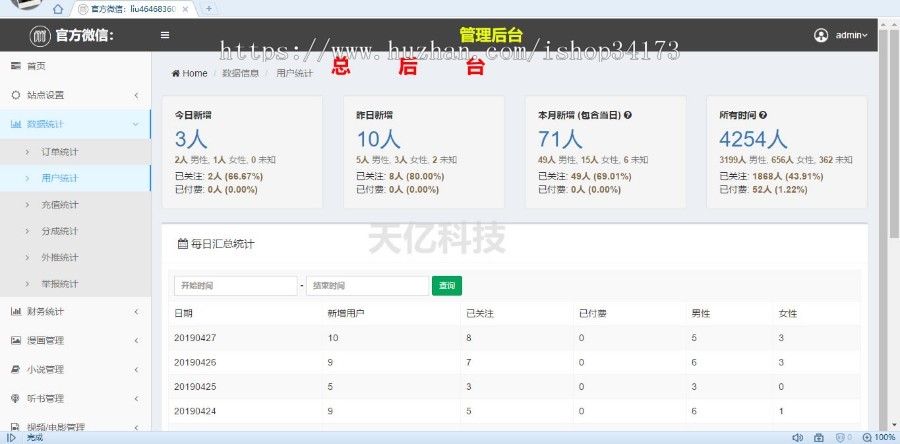Go to Home breadcrumb link
Viewport: 900px width, 444px height.
[189, 73]
